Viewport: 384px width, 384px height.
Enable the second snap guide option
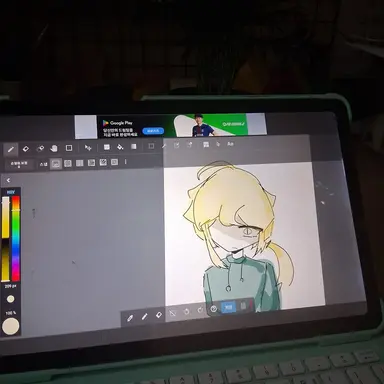click(68, 163)
